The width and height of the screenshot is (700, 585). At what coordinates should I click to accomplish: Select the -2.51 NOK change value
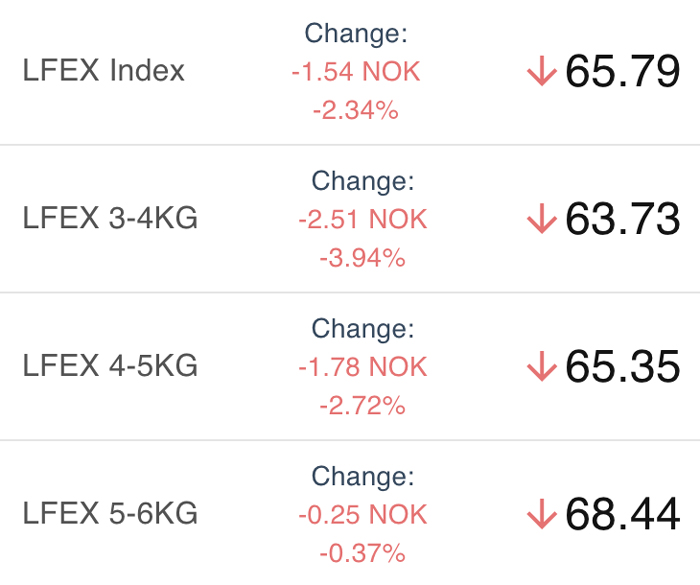362,219
